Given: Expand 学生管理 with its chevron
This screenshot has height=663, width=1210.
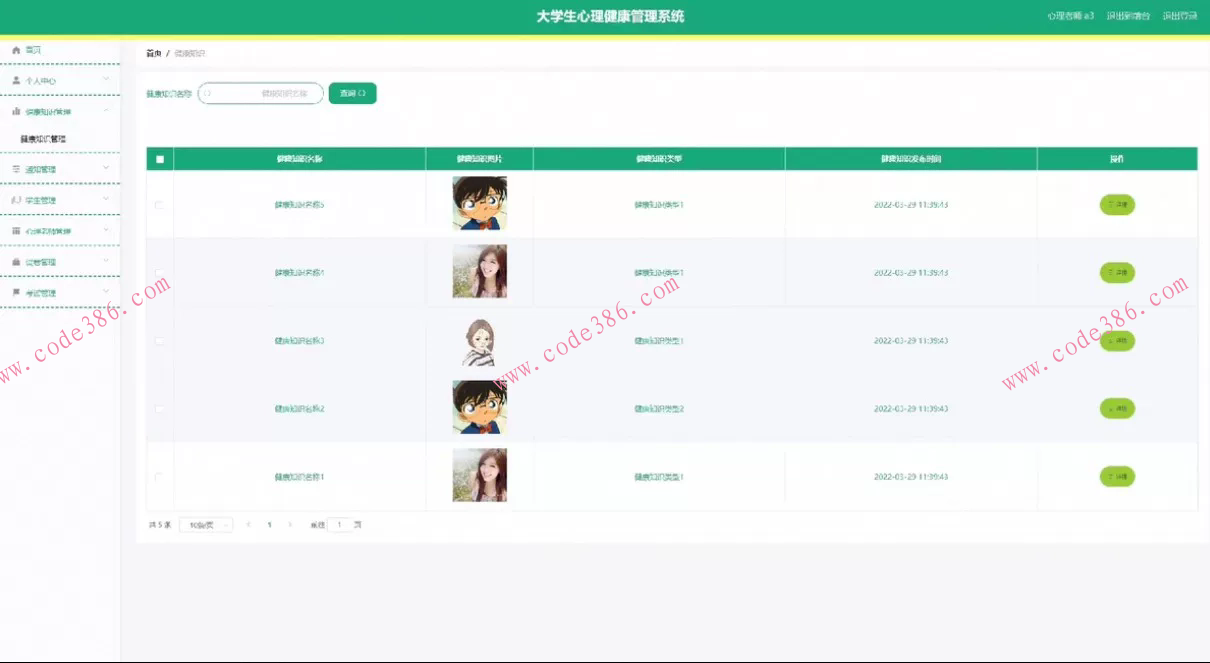Looking at the screenshot, I should (x=106, y=199).
